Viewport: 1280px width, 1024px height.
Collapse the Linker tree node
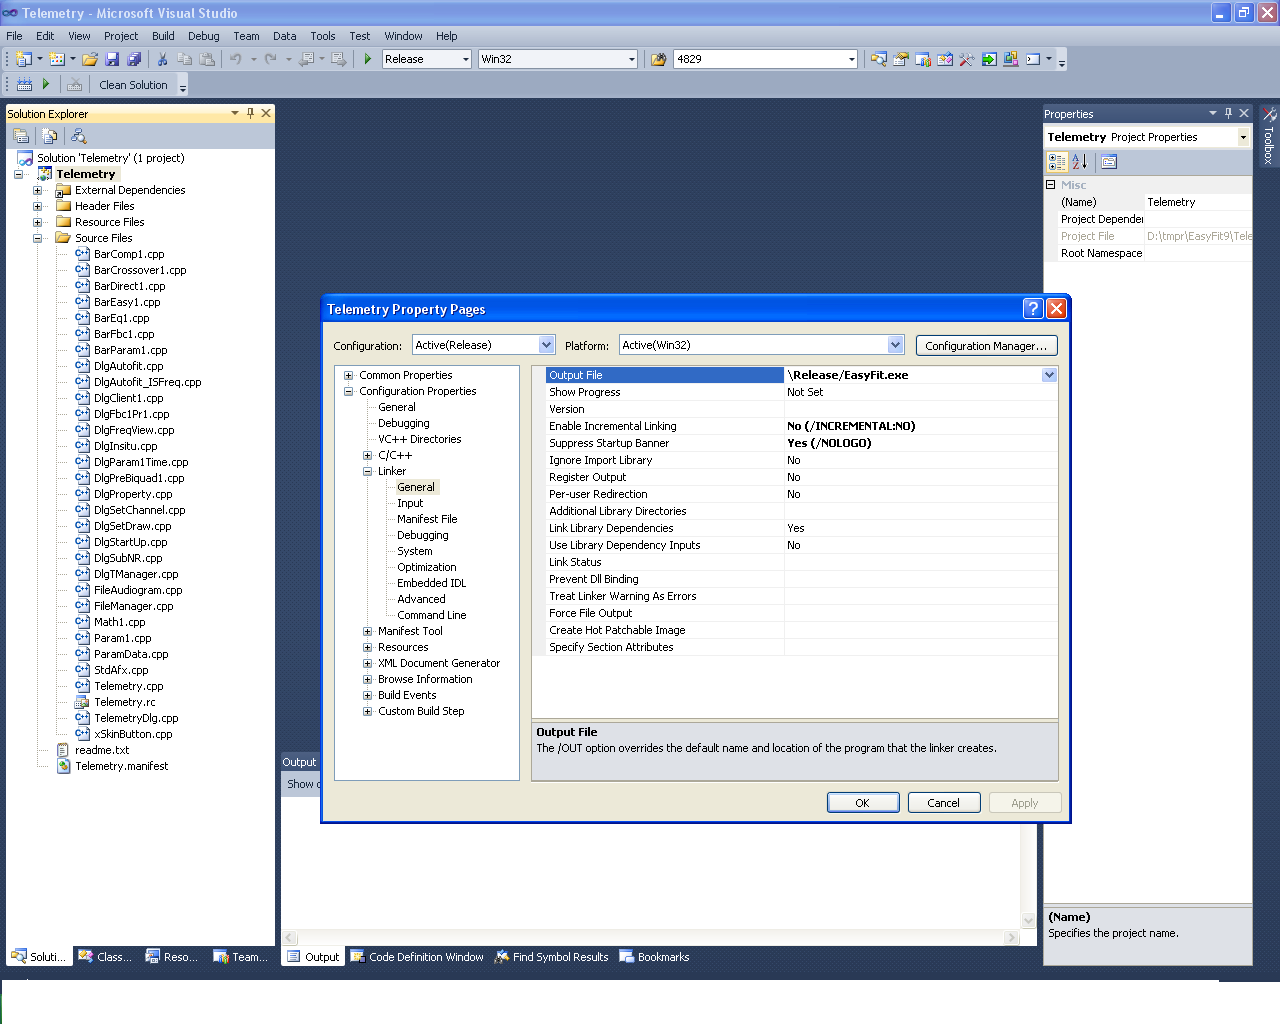point(367,471)
